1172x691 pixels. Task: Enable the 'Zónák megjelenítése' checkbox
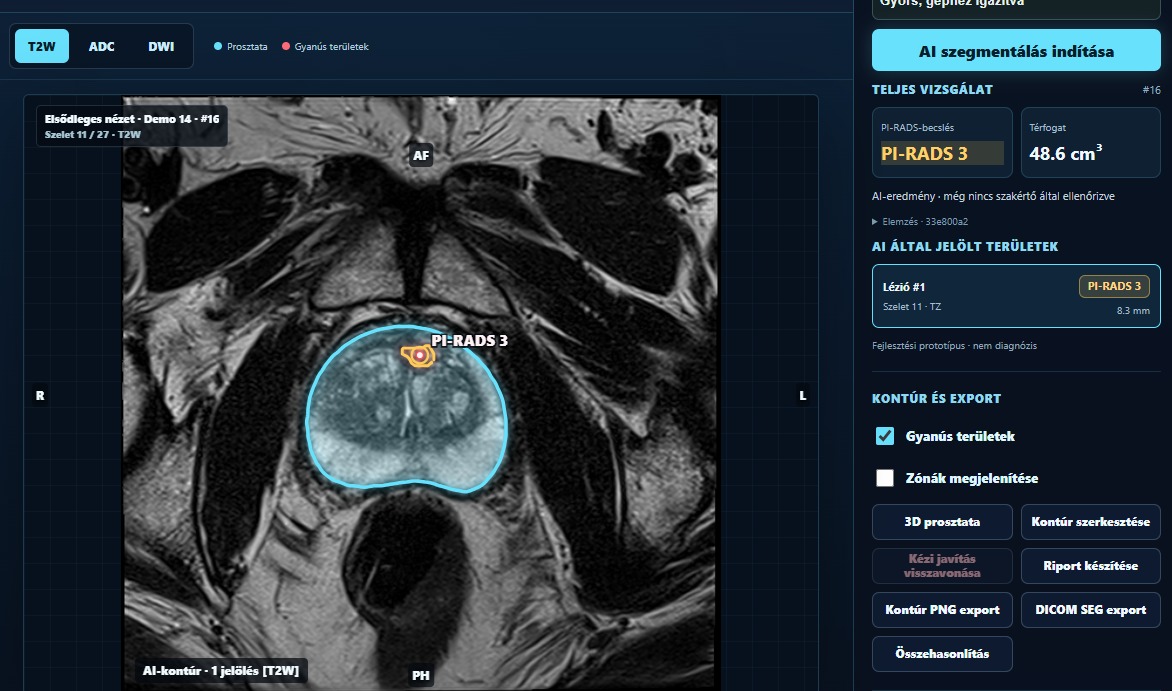[x=885, y=478]
